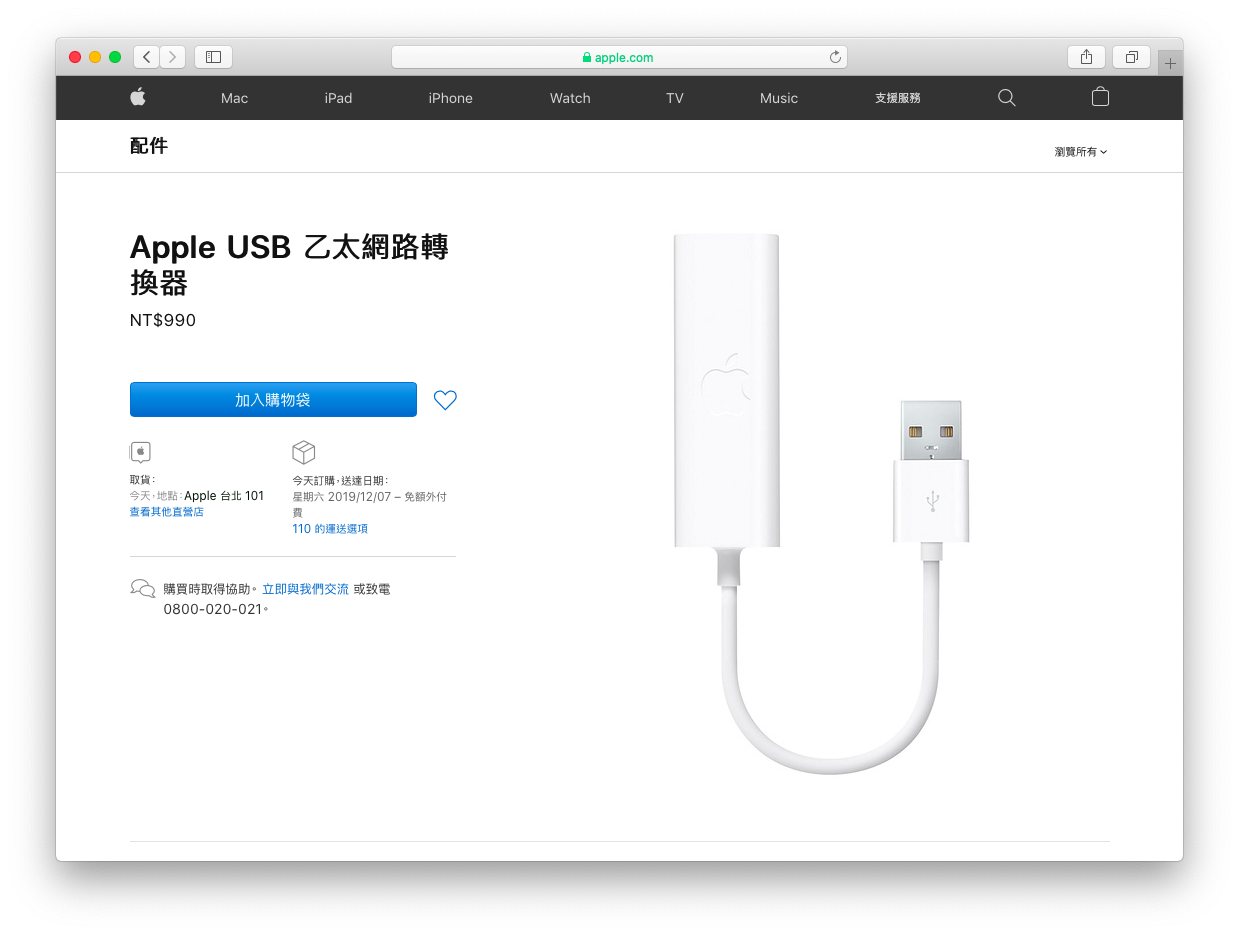Image resolution: width=1239 pixels, height=935 pixels.
Task: Open the Mac menu item
Action: 234,98
